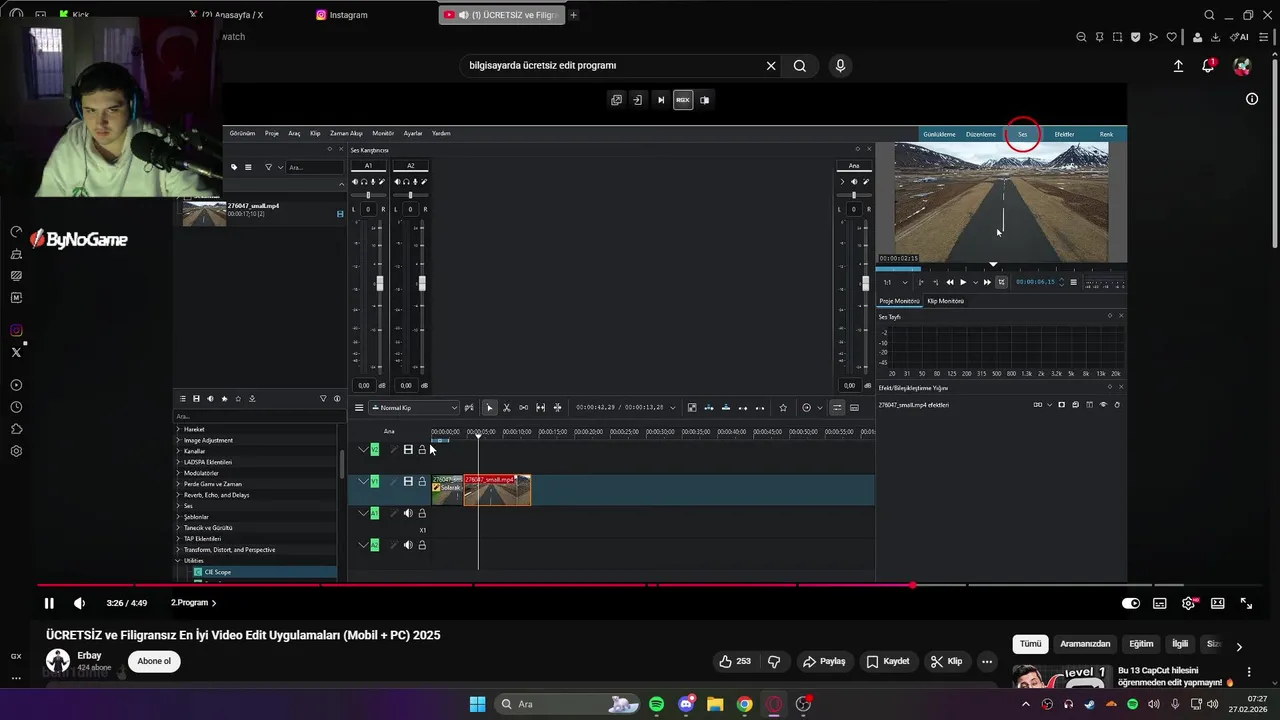The height and width of the screenshot is (720, 1280).
Task: Open the Ayarlar menu in Kdenlive
Action: coord(413,133)
